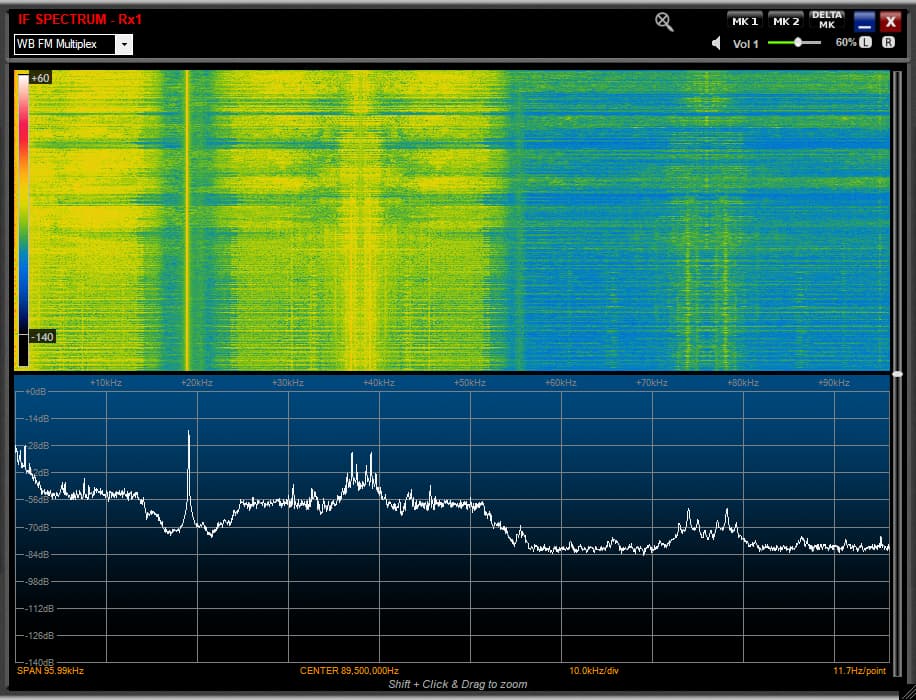The image size is (916, 700).
Task: Click the dropdown arrow beside WB FM Multiplex
Action: pyautogui.click(x=123, y=45)
